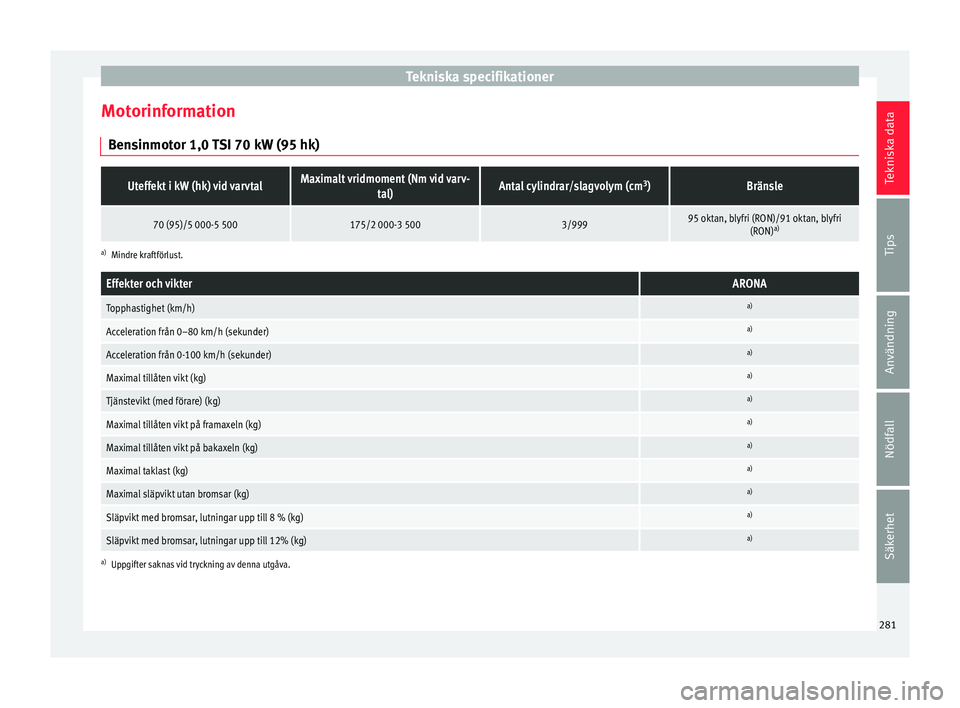Select Släpvikt med bromsar upp till 12% row
The width and height of the screenshot is (960, 708).
click(479, 540)
